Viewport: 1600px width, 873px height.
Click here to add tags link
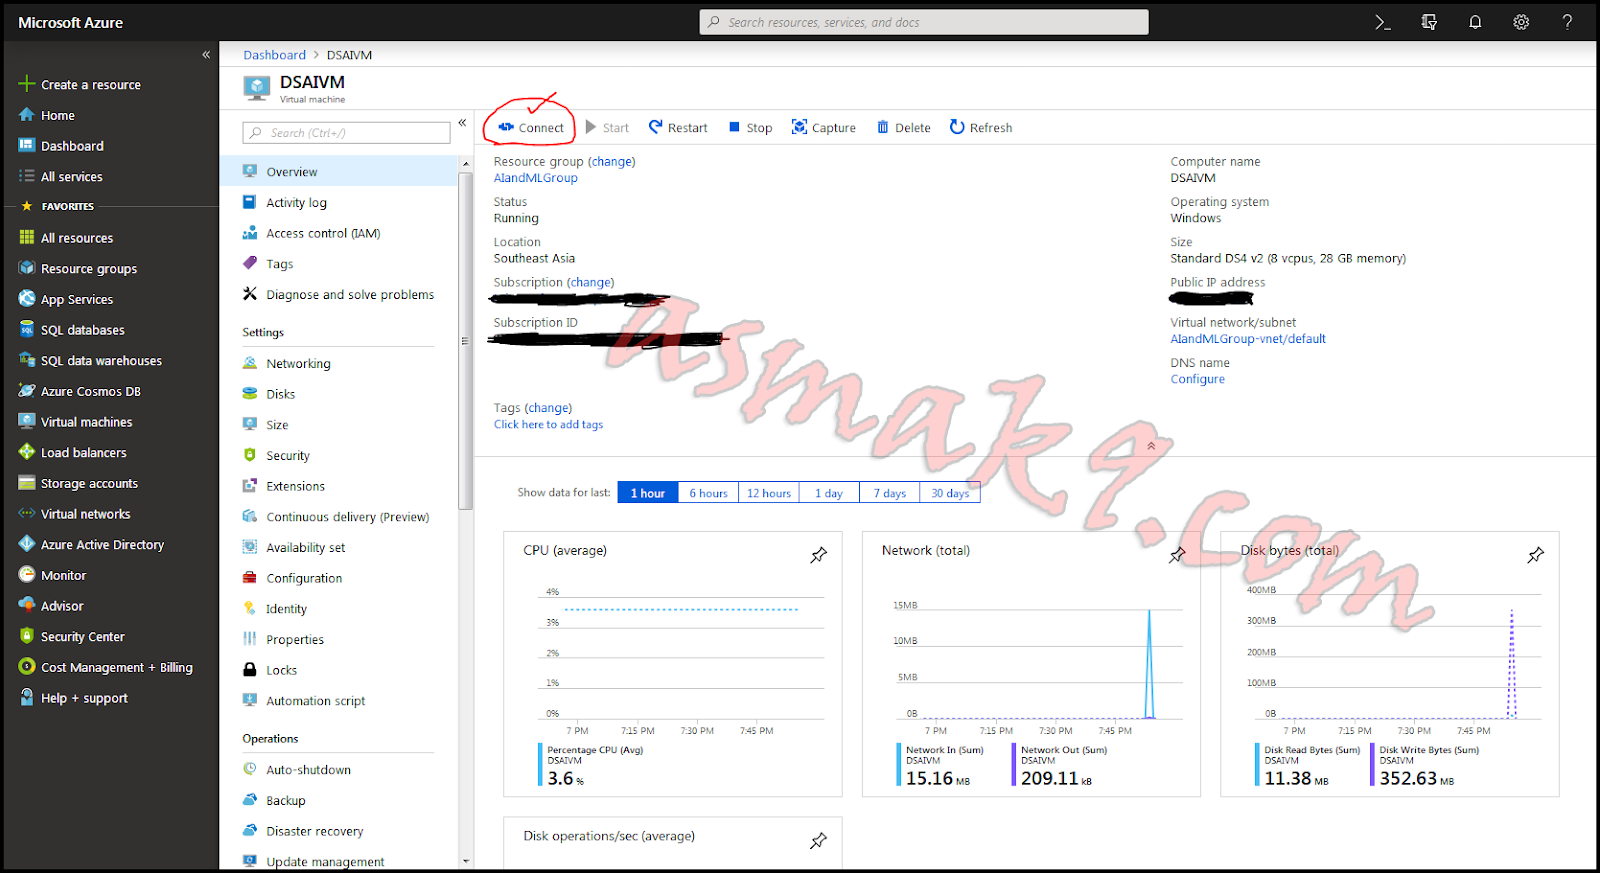548,425
